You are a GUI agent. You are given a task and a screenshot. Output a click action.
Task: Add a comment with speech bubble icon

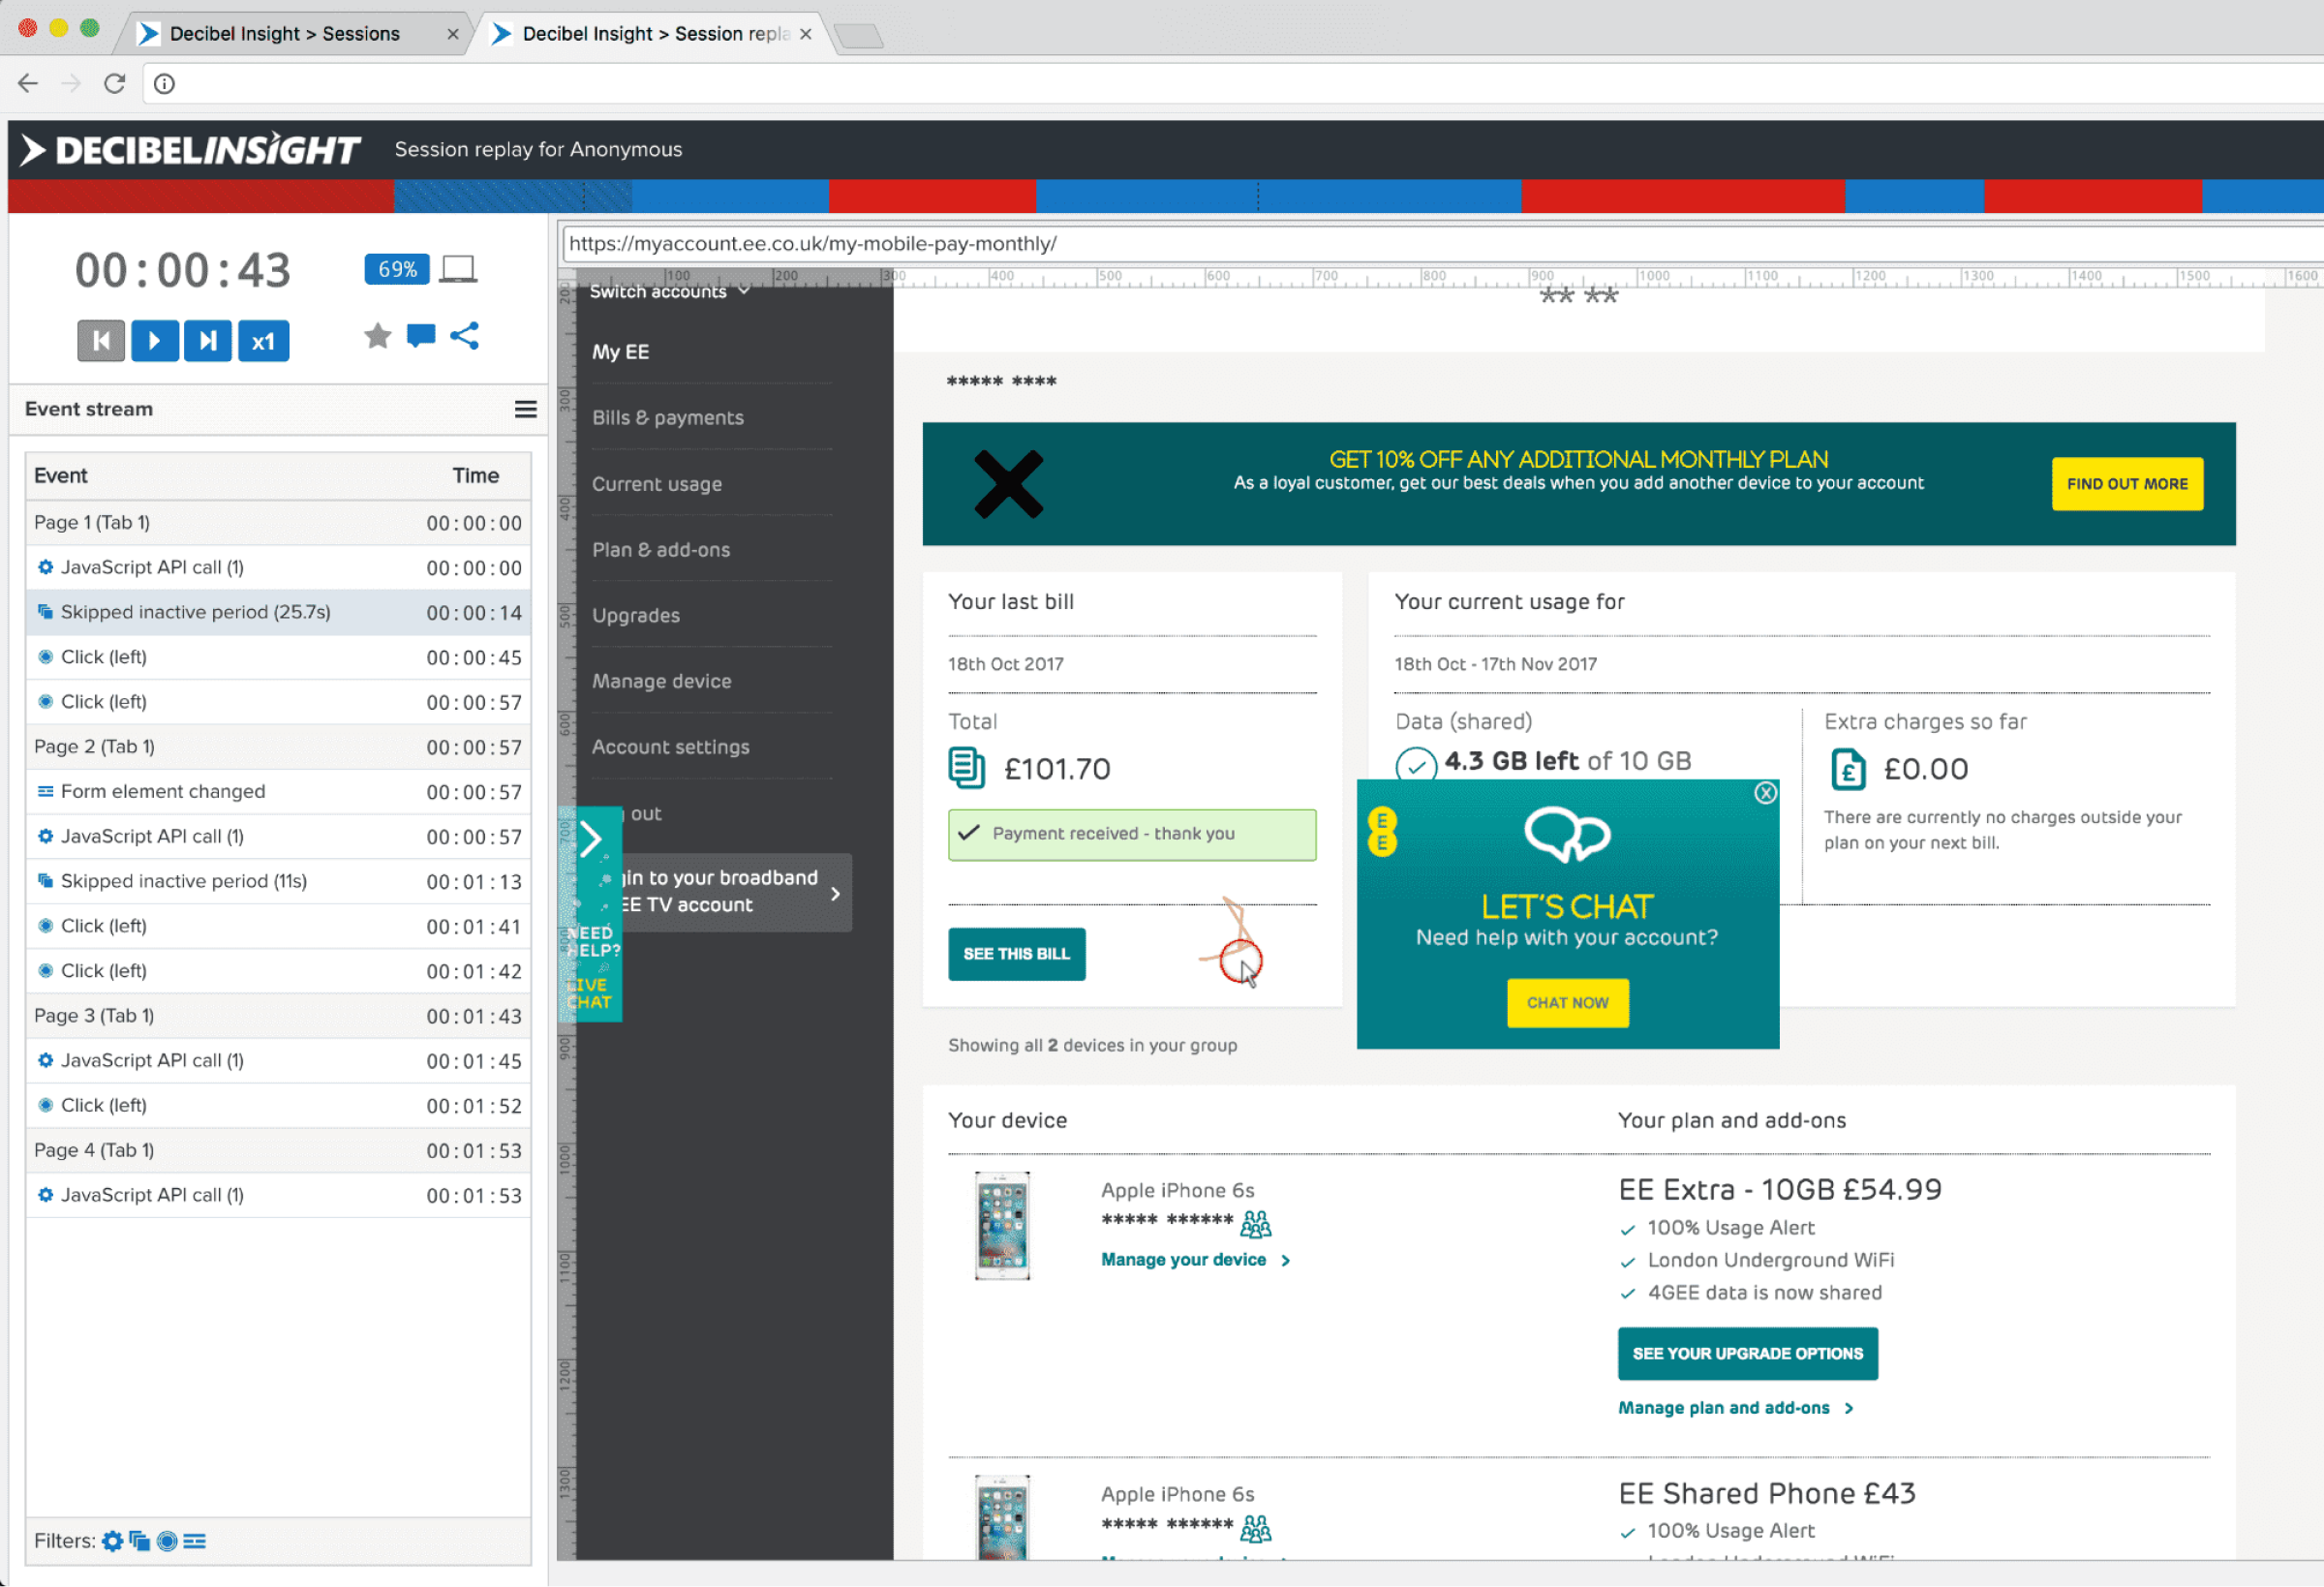click(x=421, y=336)
